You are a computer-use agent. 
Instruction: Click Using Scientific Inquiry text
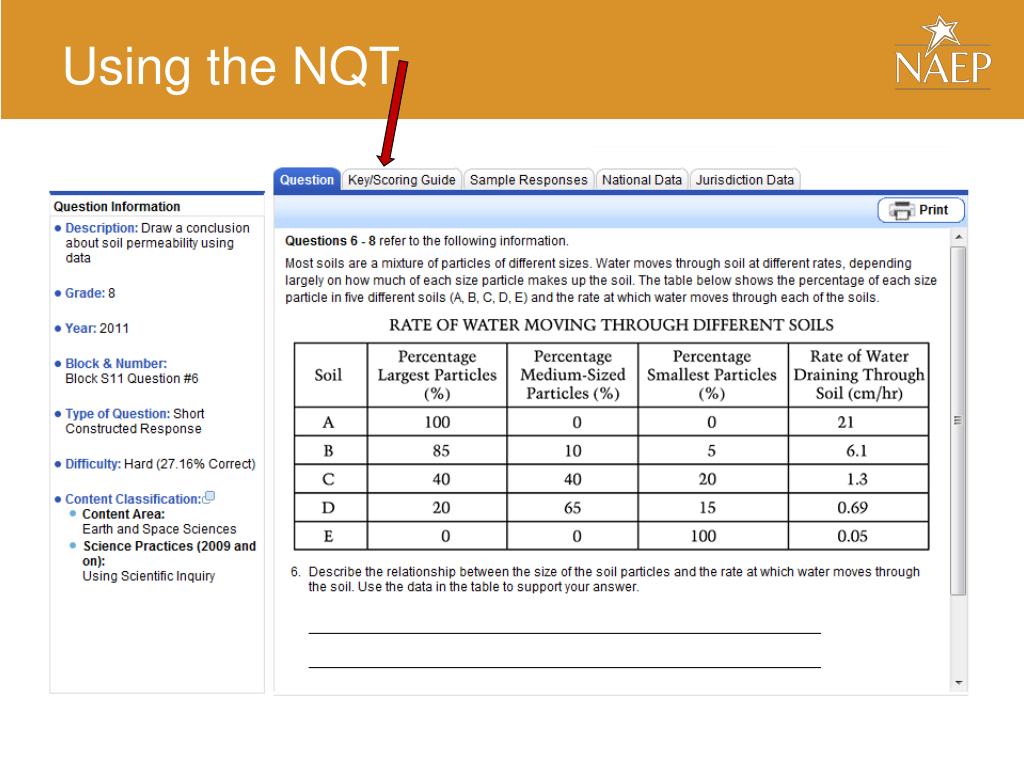tap(148, 576)
